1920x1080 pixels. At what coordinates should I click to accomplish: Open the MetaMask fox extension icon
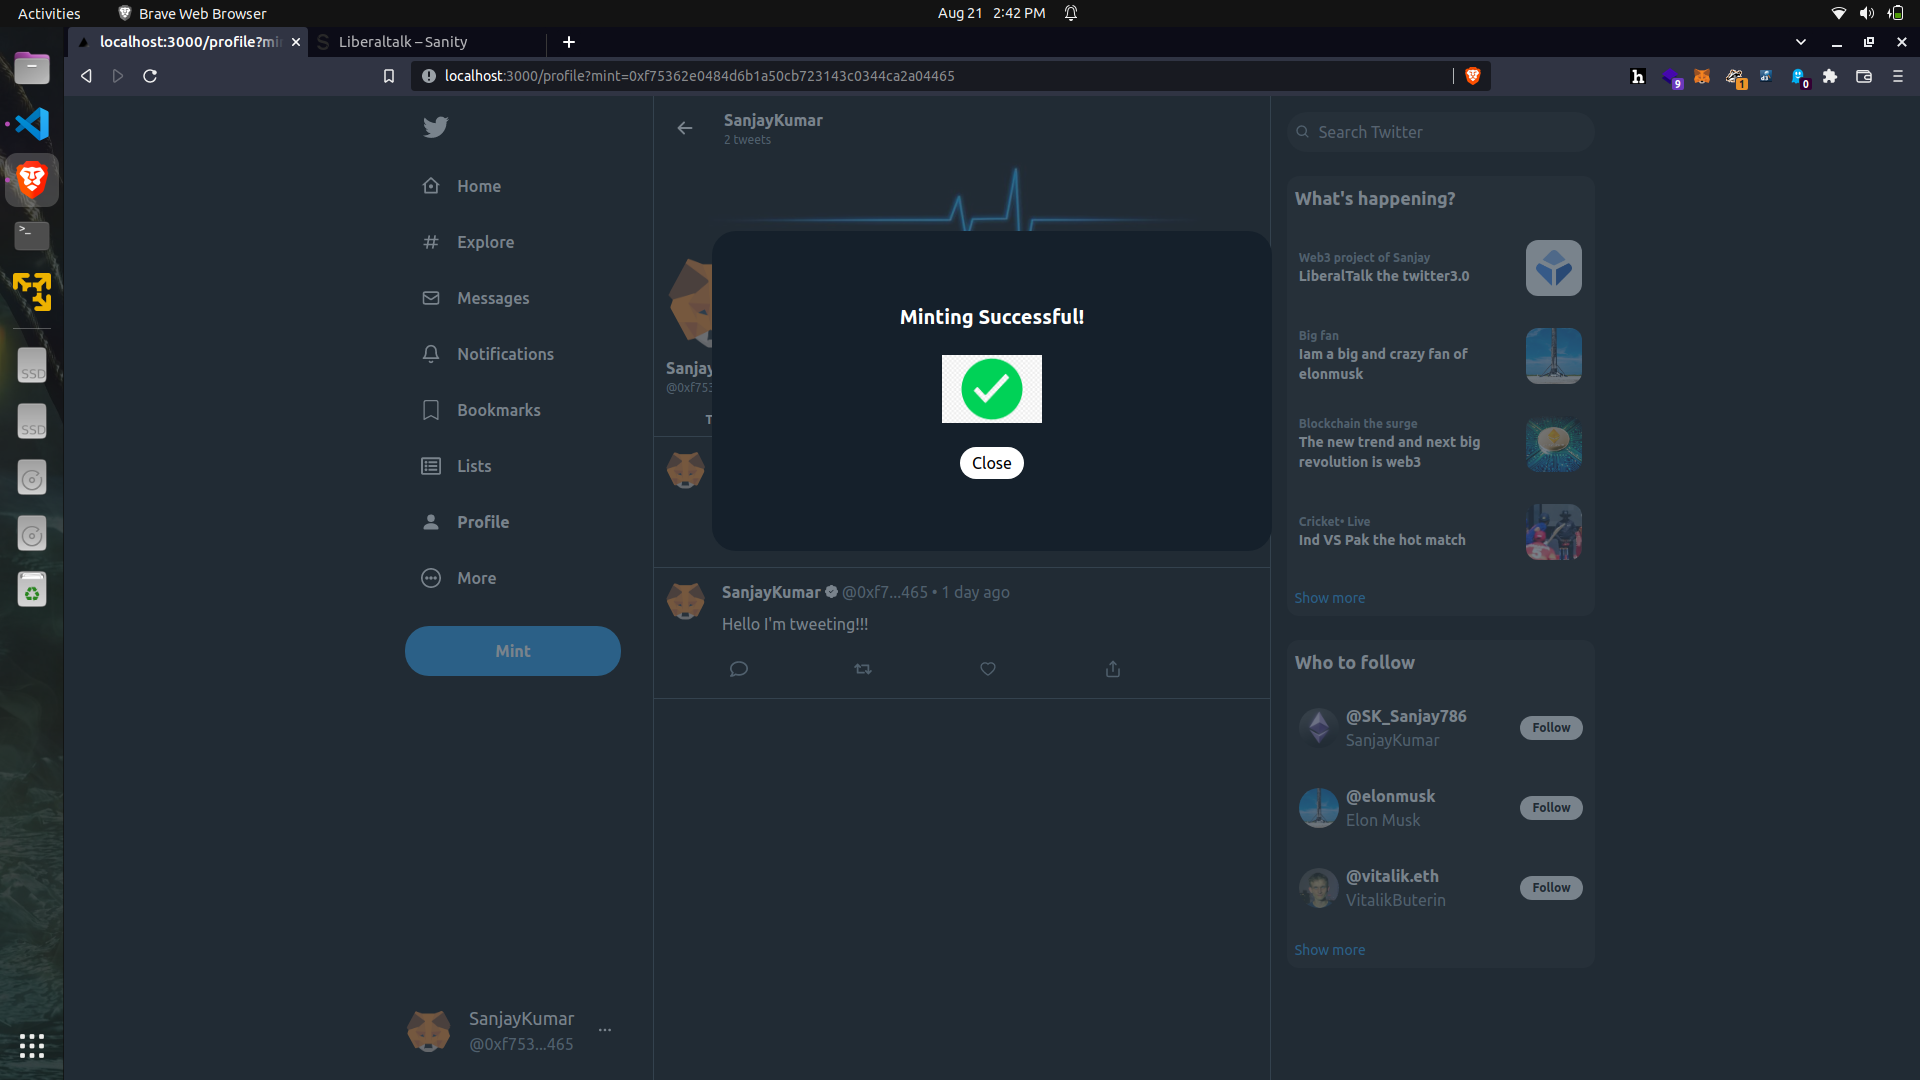1702,76
